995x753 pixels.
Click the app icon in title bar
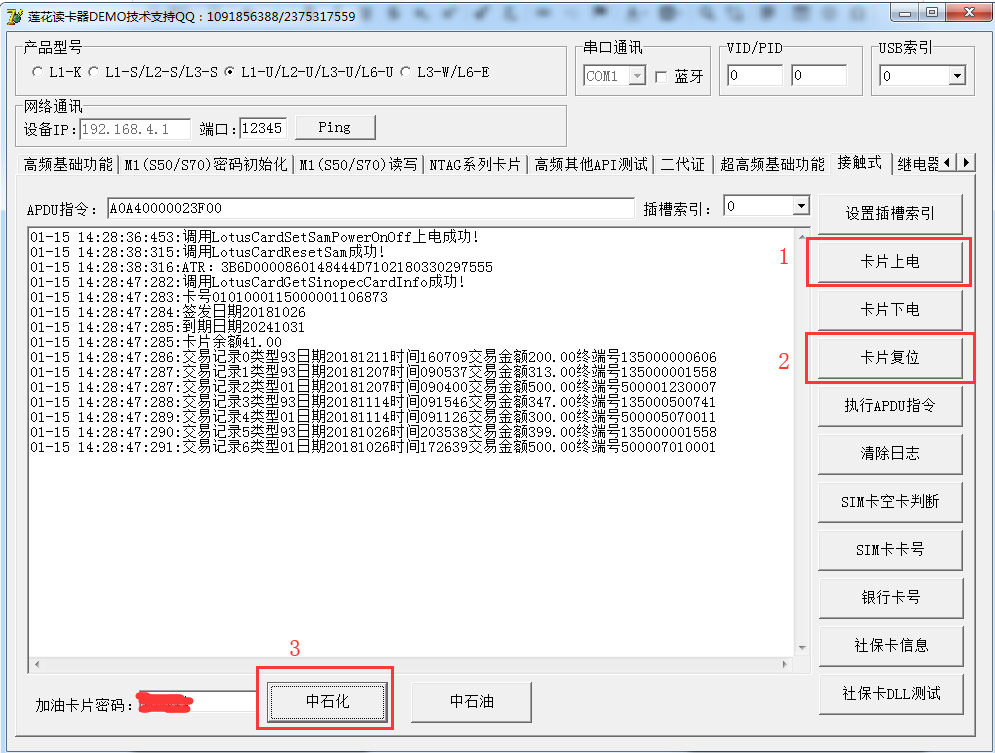click(x=14, y=16)
